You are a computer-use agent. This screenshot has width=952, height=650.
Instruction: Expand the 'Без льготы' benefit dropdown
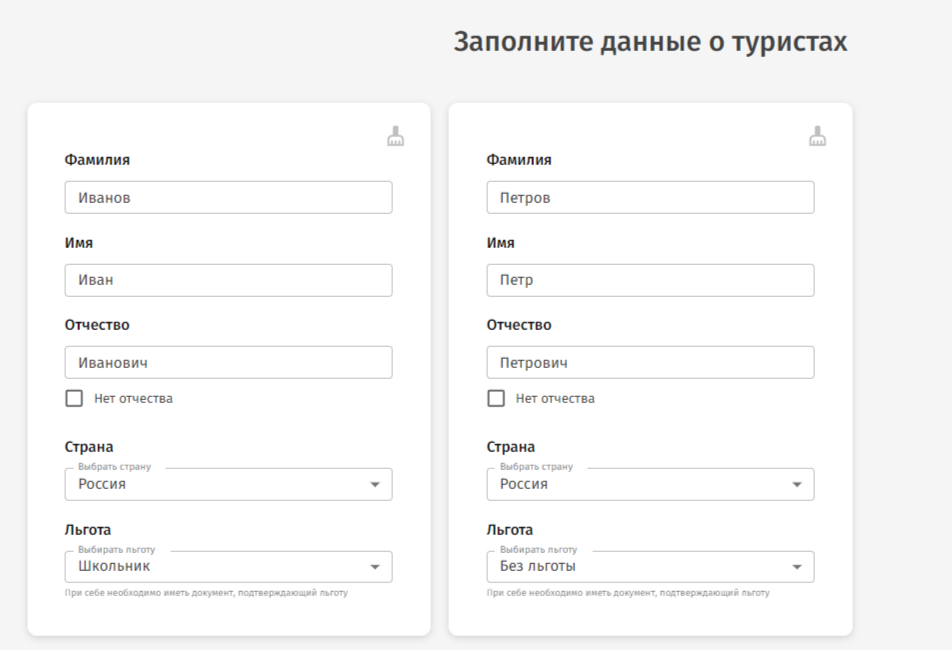pyautogui.click(x=797, y=567)
